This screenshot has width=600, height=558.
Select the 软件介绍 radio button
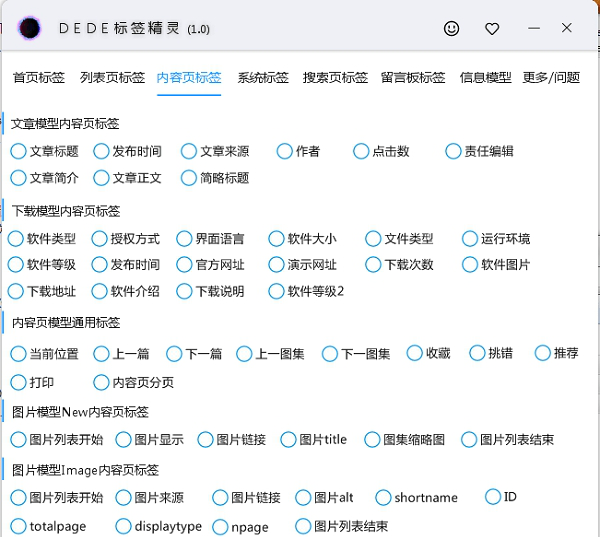(99, 291)
